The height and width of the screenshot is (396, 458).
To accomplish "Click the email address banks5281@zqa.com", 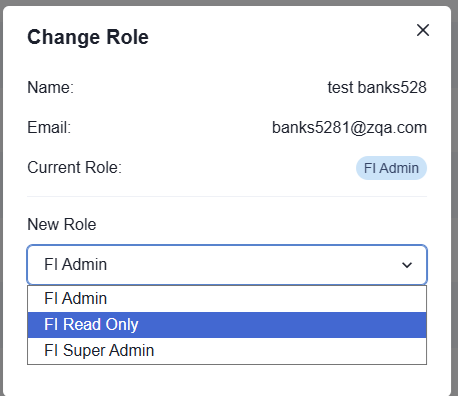I will pyautogui.click(x=349, y=128).
